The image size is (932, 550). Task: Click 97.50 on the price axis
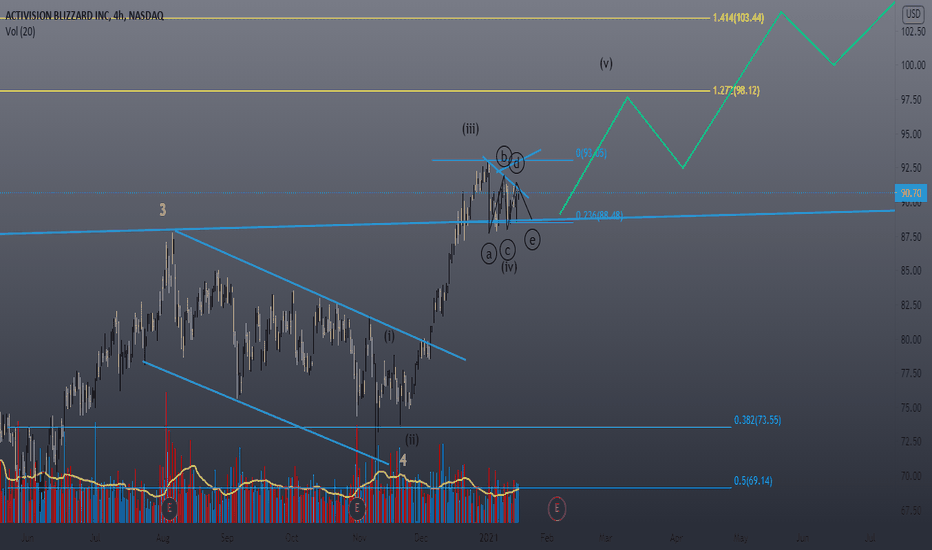pos(911,99)
